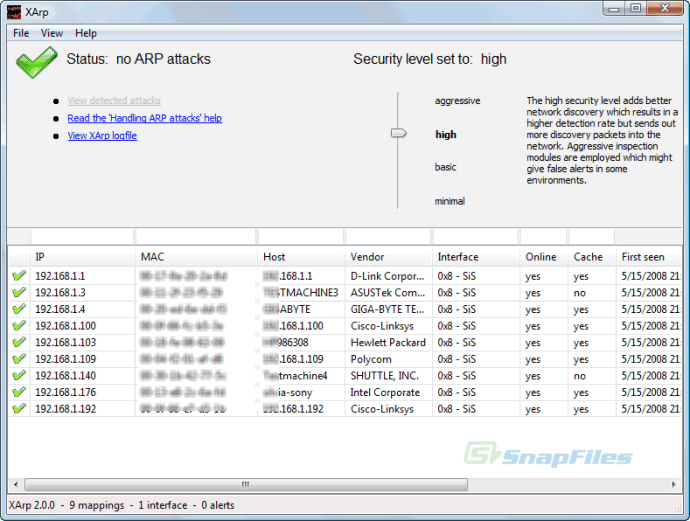This screenshot has height=521, width=690.
Task: Open 'Read the Handling ARP attacks help' link
Action: coord(145,118)
